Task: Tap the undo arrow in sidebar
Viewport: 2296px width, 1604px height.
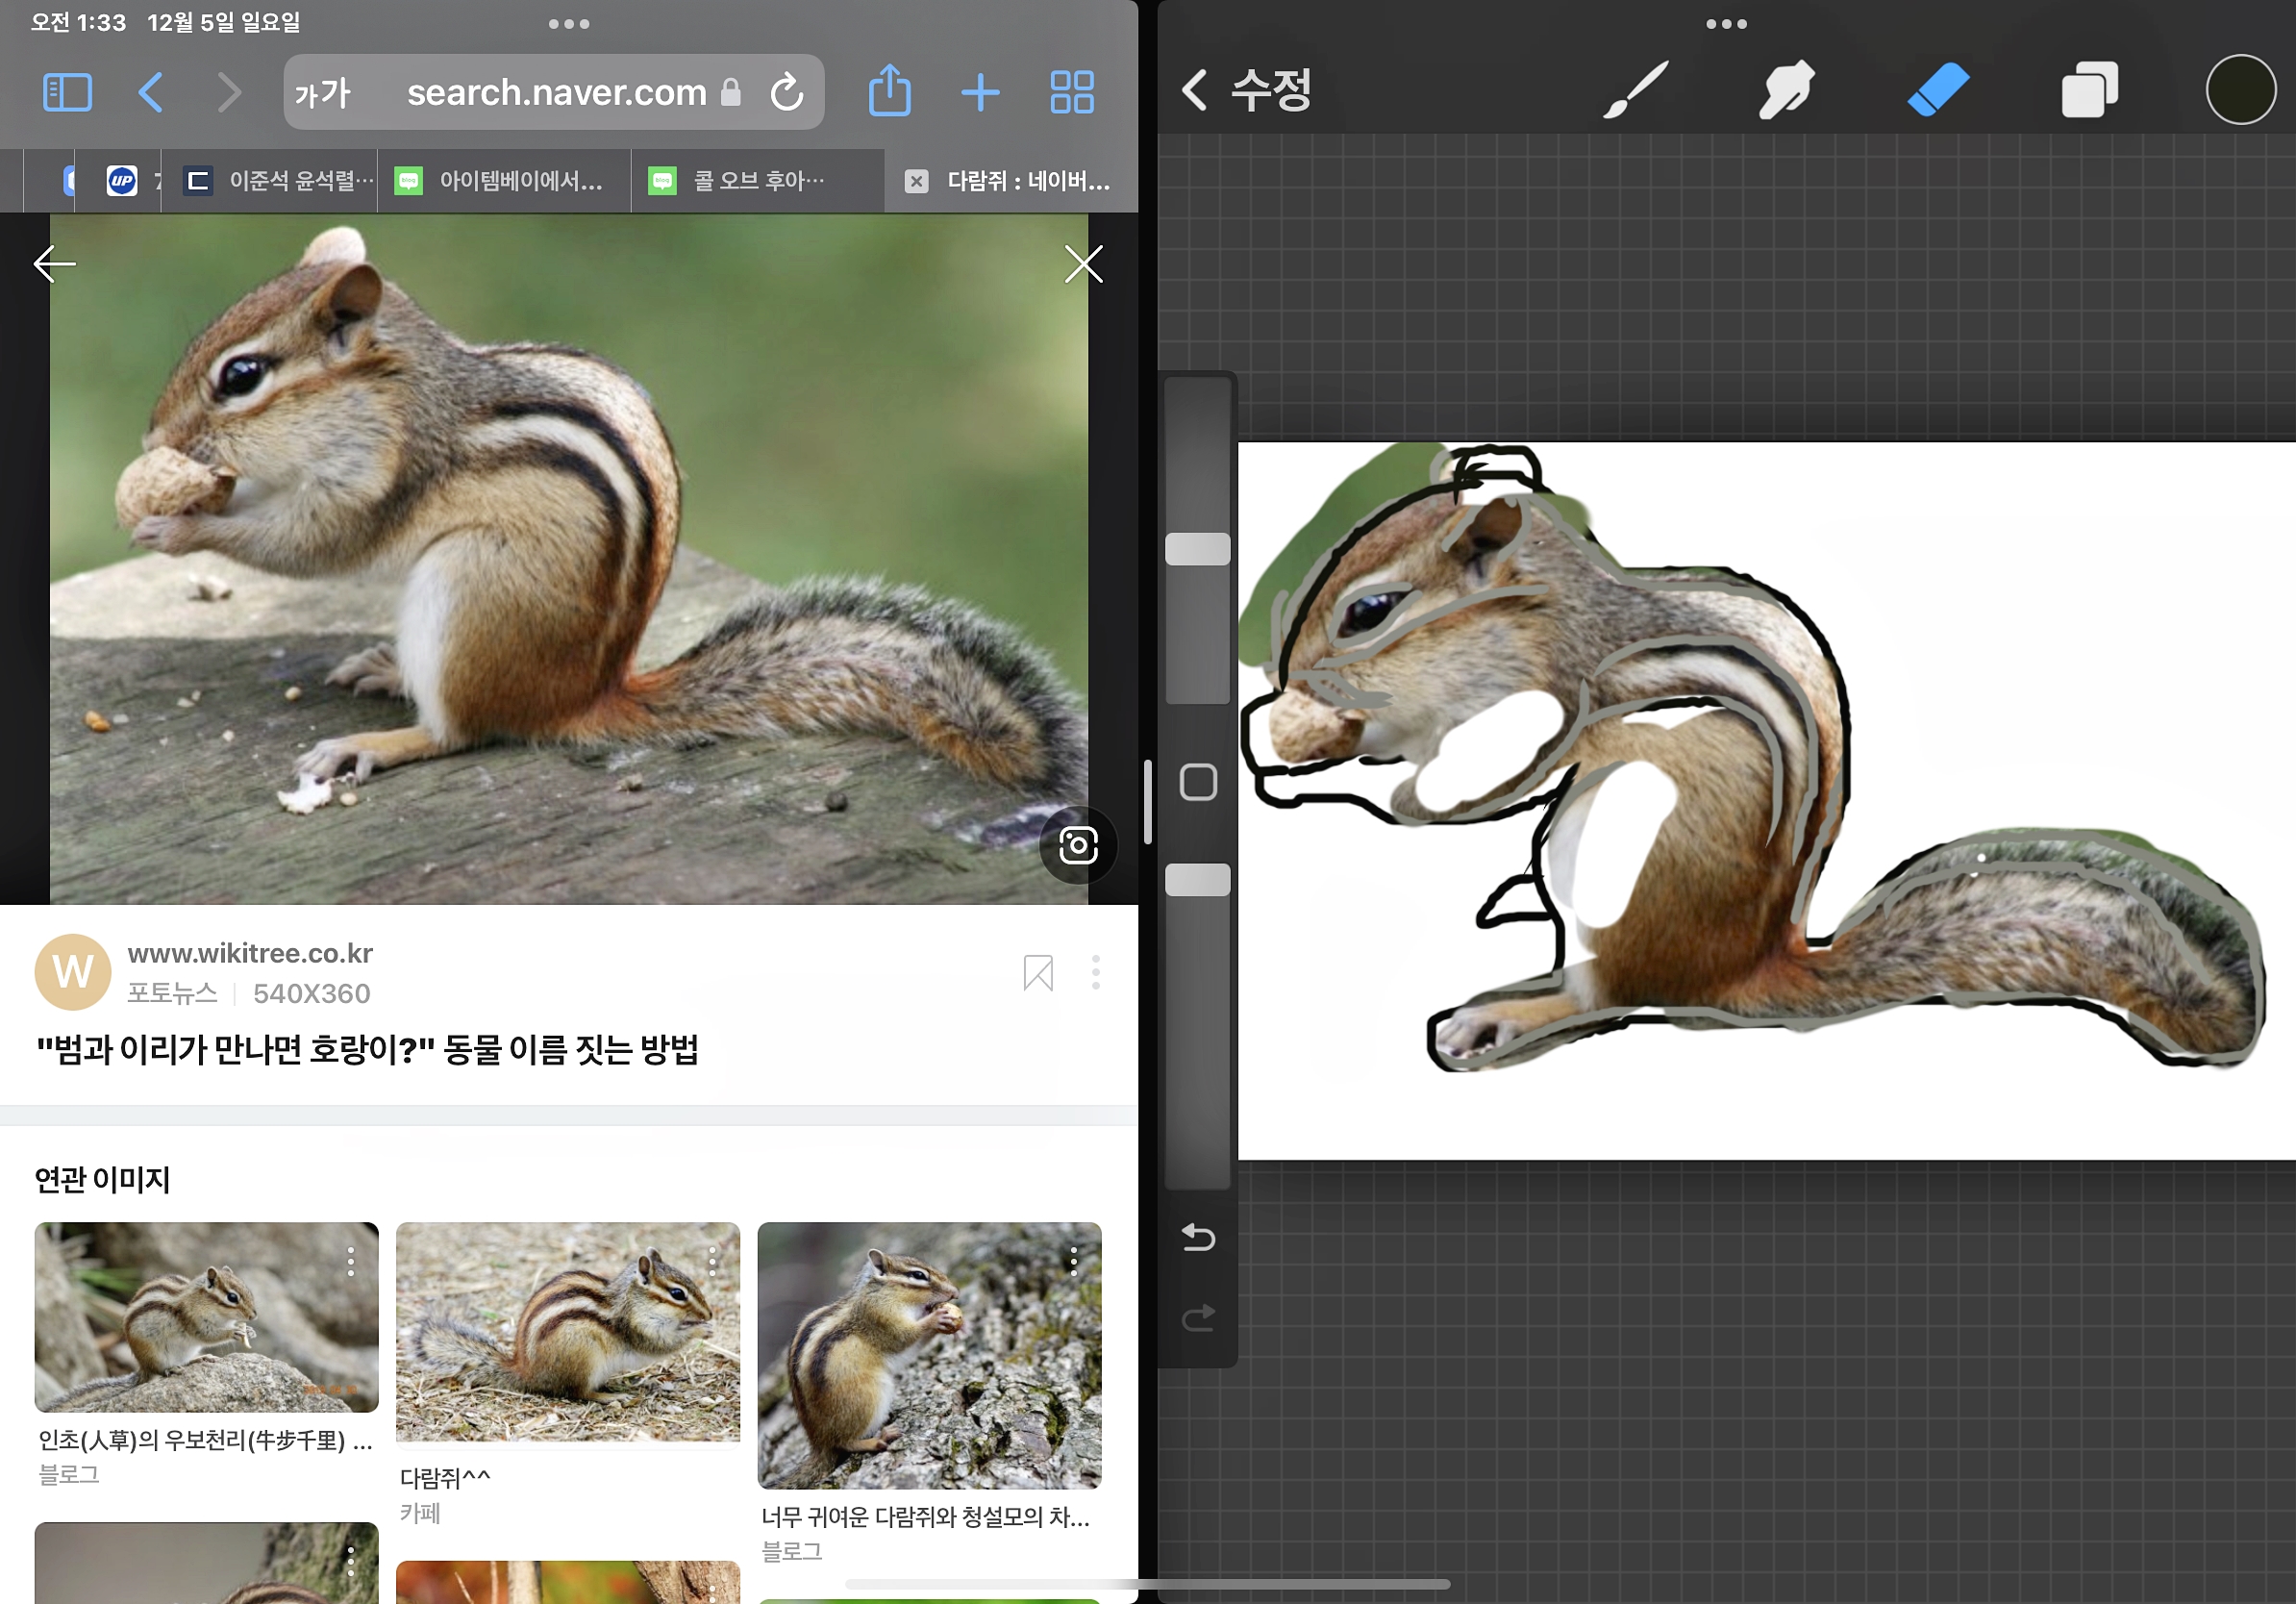Action: click(1198, 1238)
